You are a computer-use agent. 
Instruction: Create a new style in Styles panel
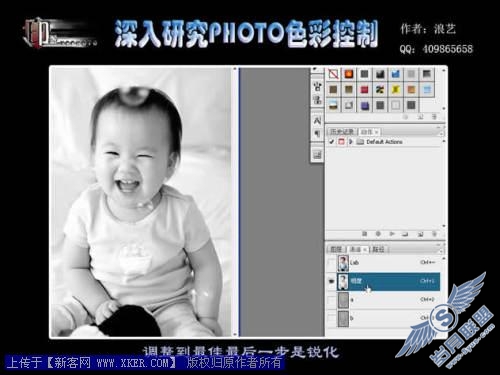coord(420,117)
